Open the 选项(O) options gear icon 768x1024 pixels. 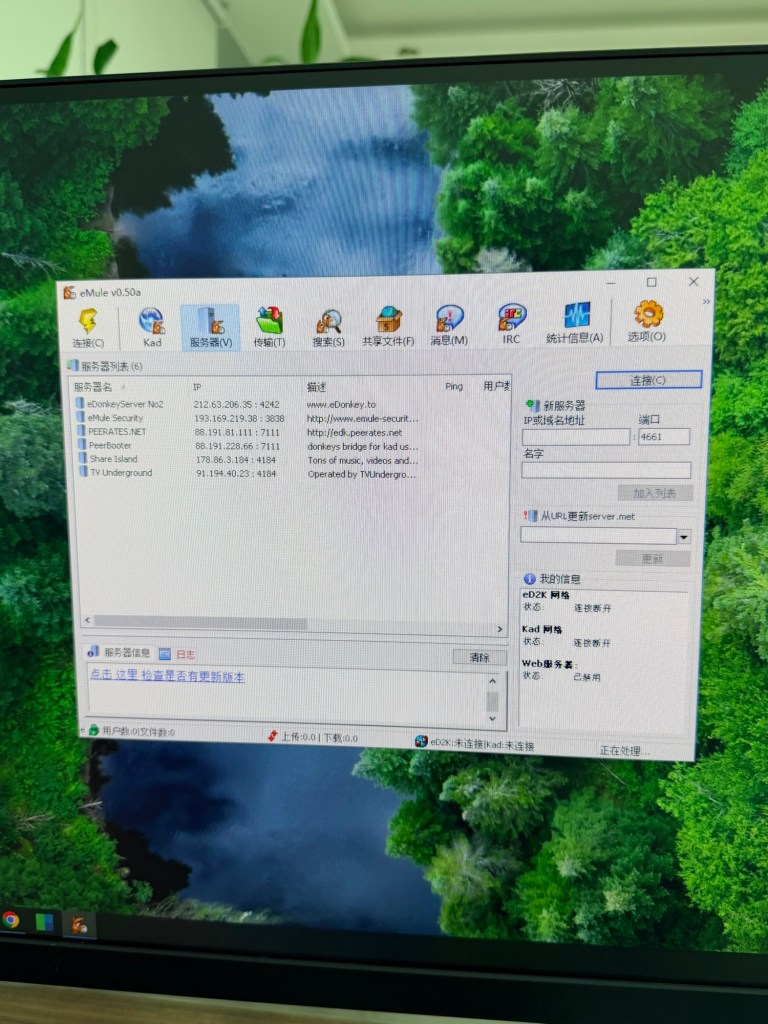tap(647, 322)
